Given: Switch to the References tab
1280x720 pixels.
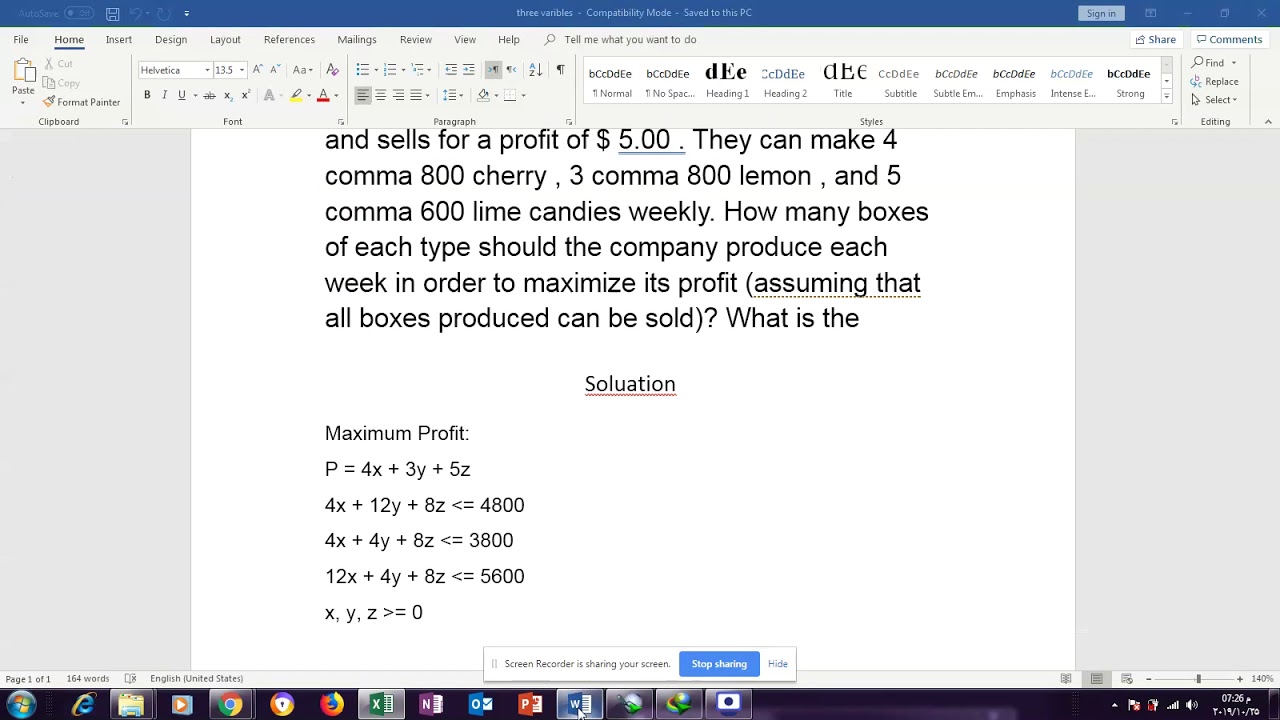Looking at the screenshot, I should coord(289,39).
